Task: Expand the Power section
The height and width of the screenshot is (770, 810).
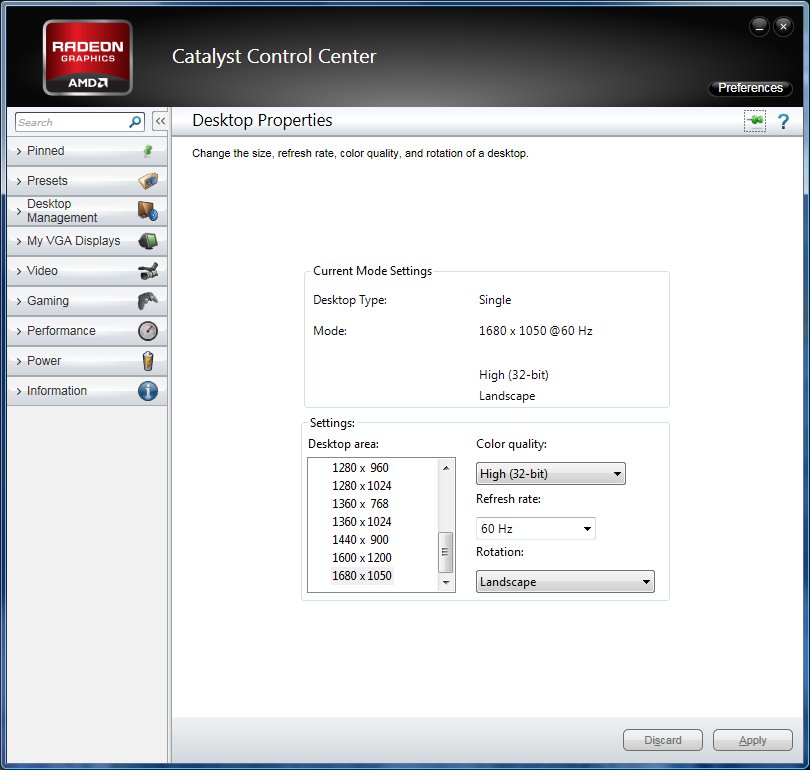Action: pyautogui.click(x=87, y=360)
